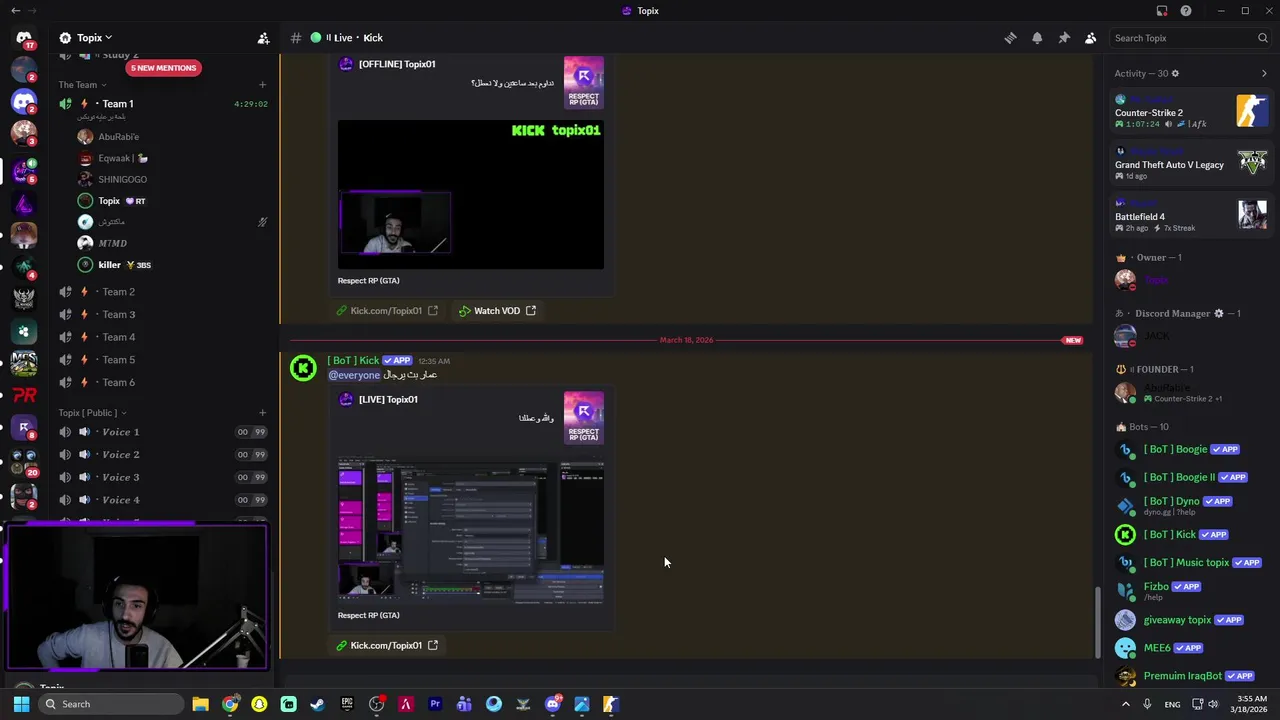Add channel to The Team category
The image size is (1280, 720).
coord(262,85)
